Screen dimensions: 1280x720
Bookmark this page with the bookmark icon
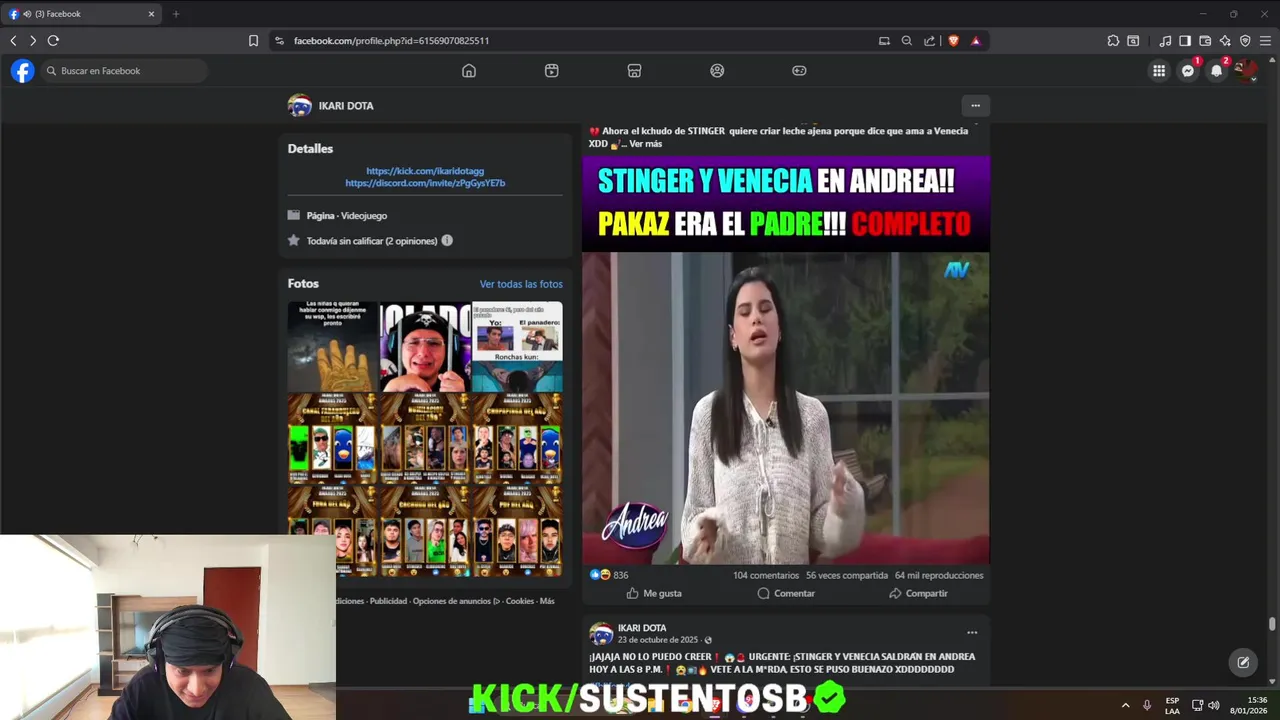pos(253,41)
